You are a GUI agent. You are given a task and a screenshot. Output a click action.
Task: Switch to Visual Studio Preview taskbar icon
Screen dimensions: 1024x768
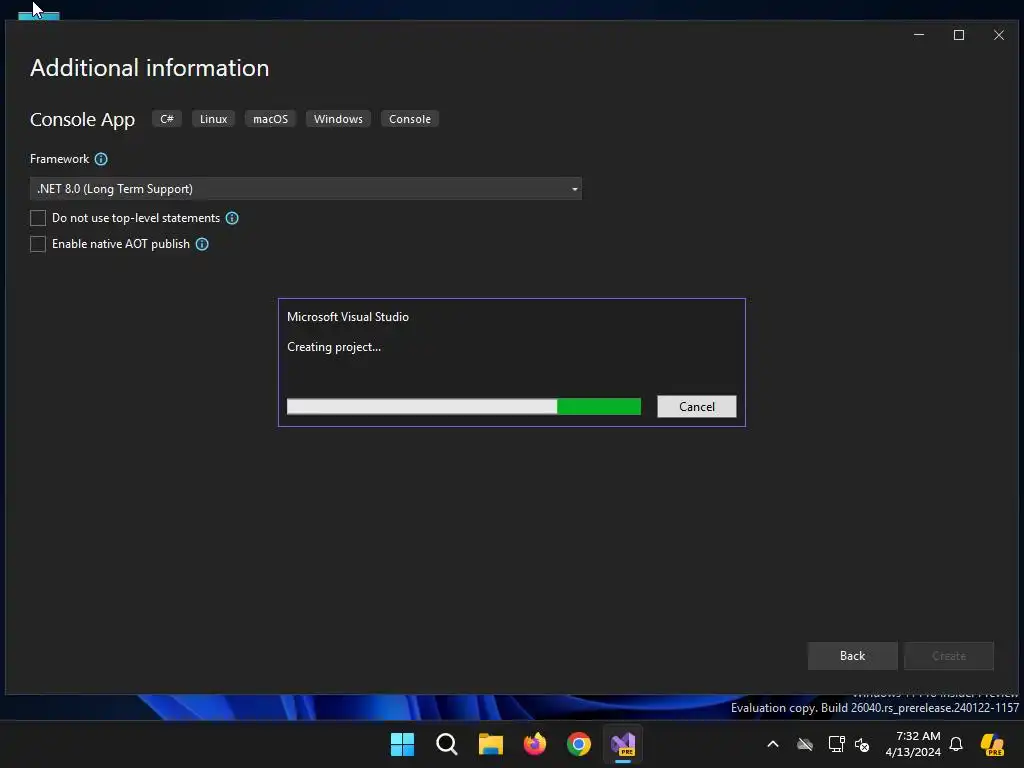click(x=623, y=744)
